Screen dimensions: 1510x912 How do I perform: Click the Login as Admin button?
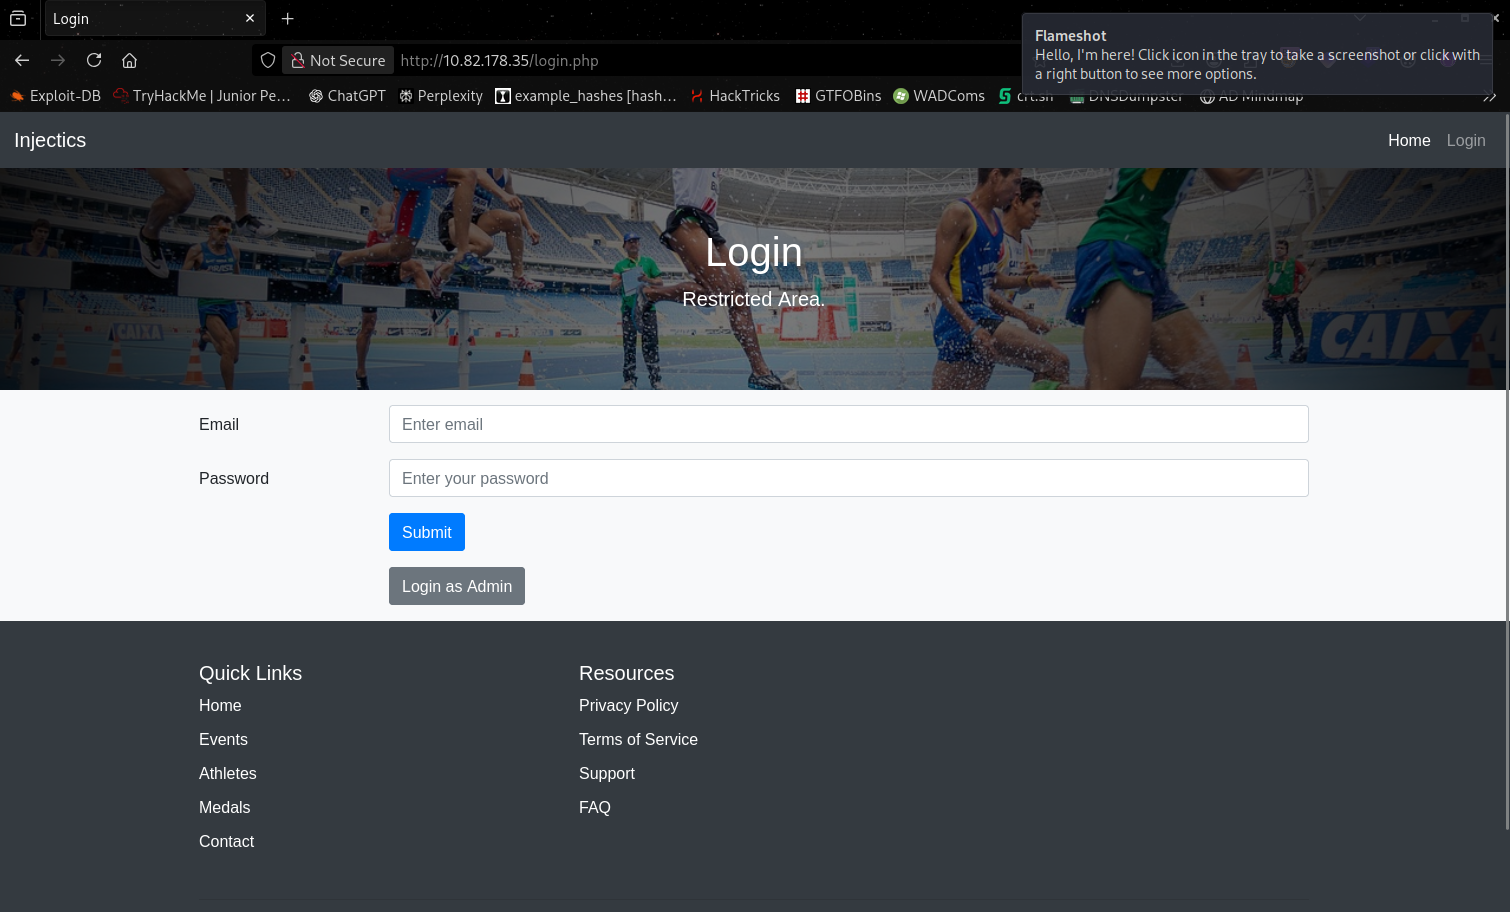click(456, 586)
